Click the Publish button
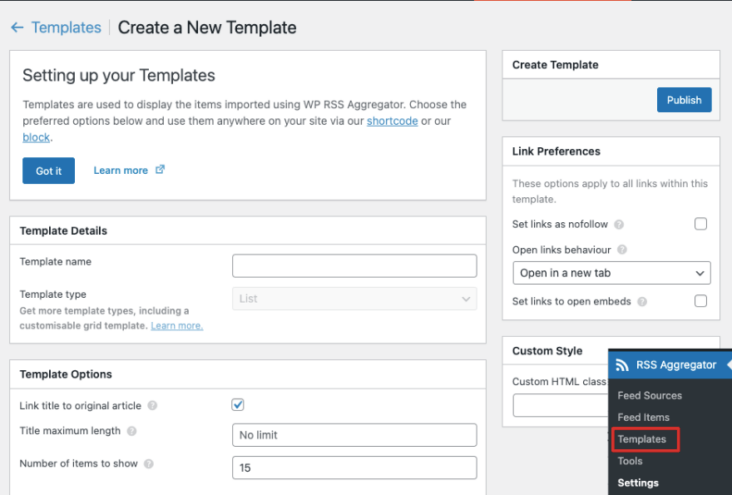The height and width of the screenshot is (495, 732). (684, 100)
